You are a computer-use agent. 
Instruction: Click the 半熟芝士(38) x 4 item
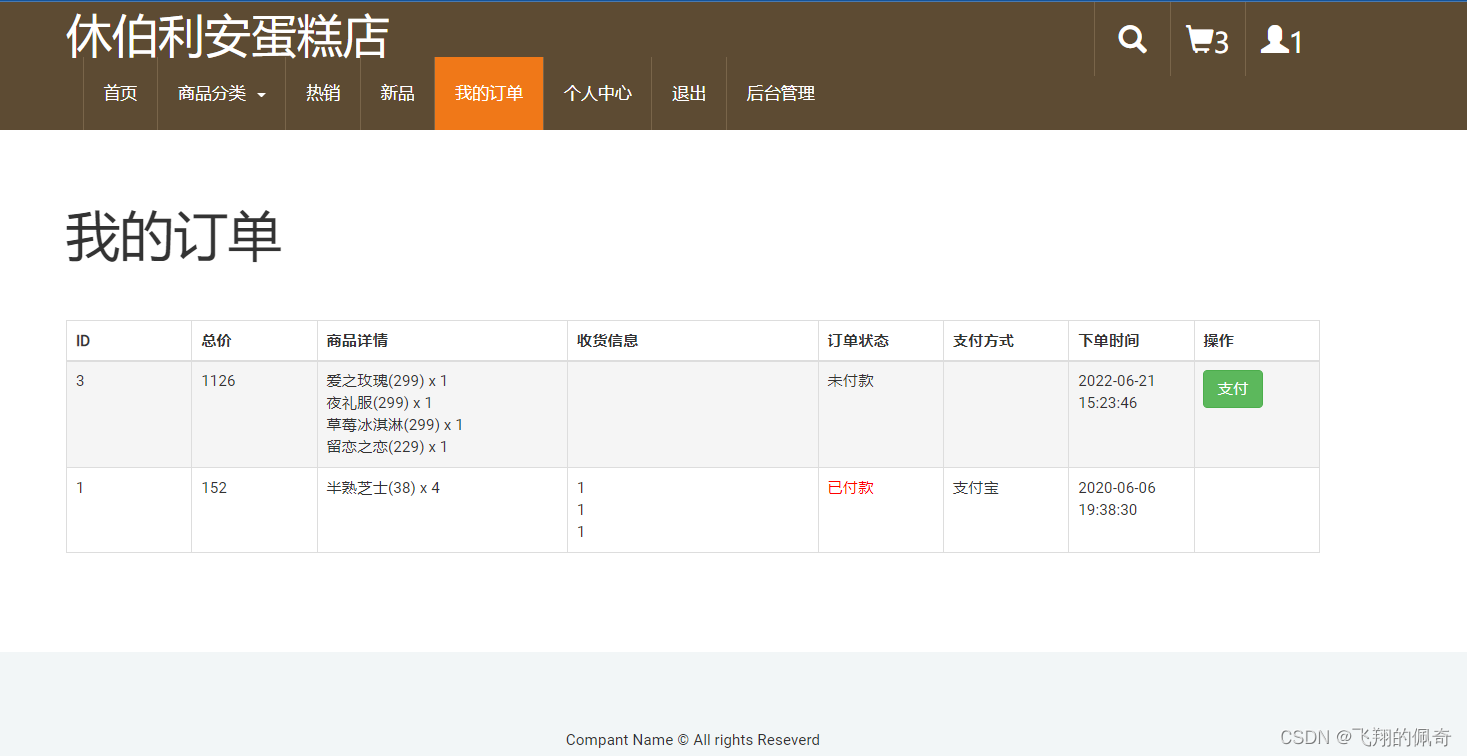point(382,488)
